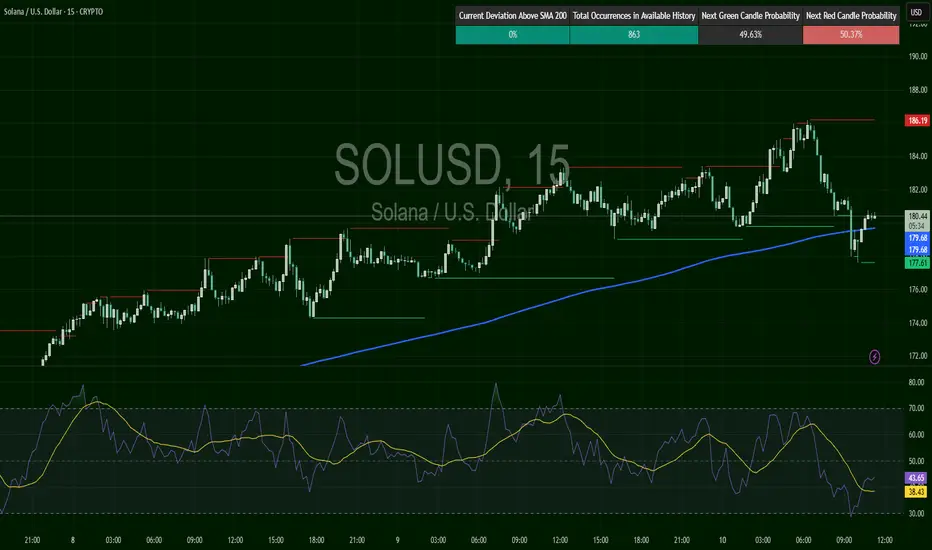Click the 'Next Green Candle Probability' header
This screenshot has width=932, height=550.
click(750, 16)
